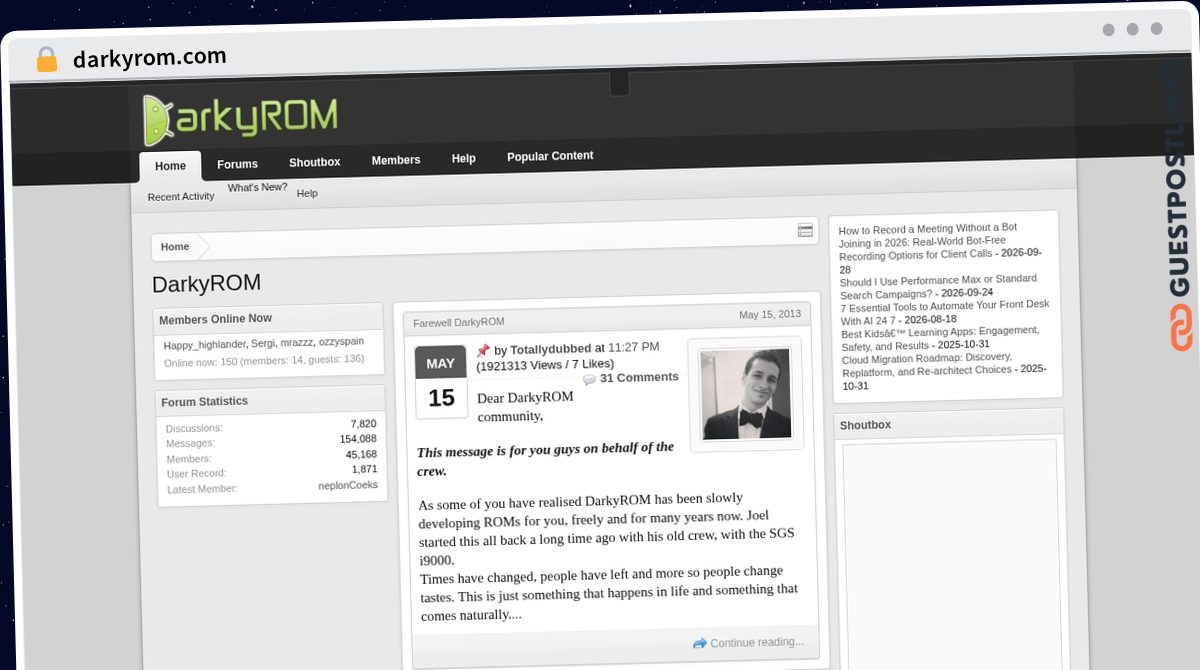Switch to the Shoutbox tab
Screen dimensions: 1200x670
coord(315,162)
